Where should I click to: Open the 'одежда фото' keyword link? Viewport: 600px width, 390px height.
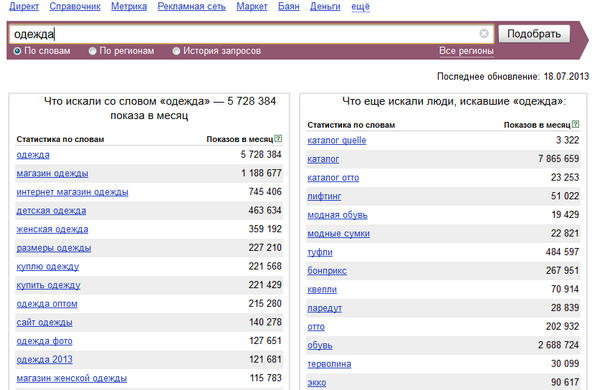click(44, 341)
